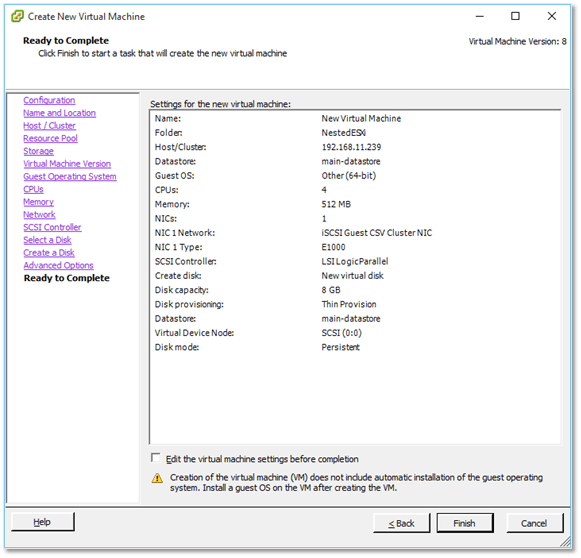
Task: Click the Finish button
Action: pos(465,523)
